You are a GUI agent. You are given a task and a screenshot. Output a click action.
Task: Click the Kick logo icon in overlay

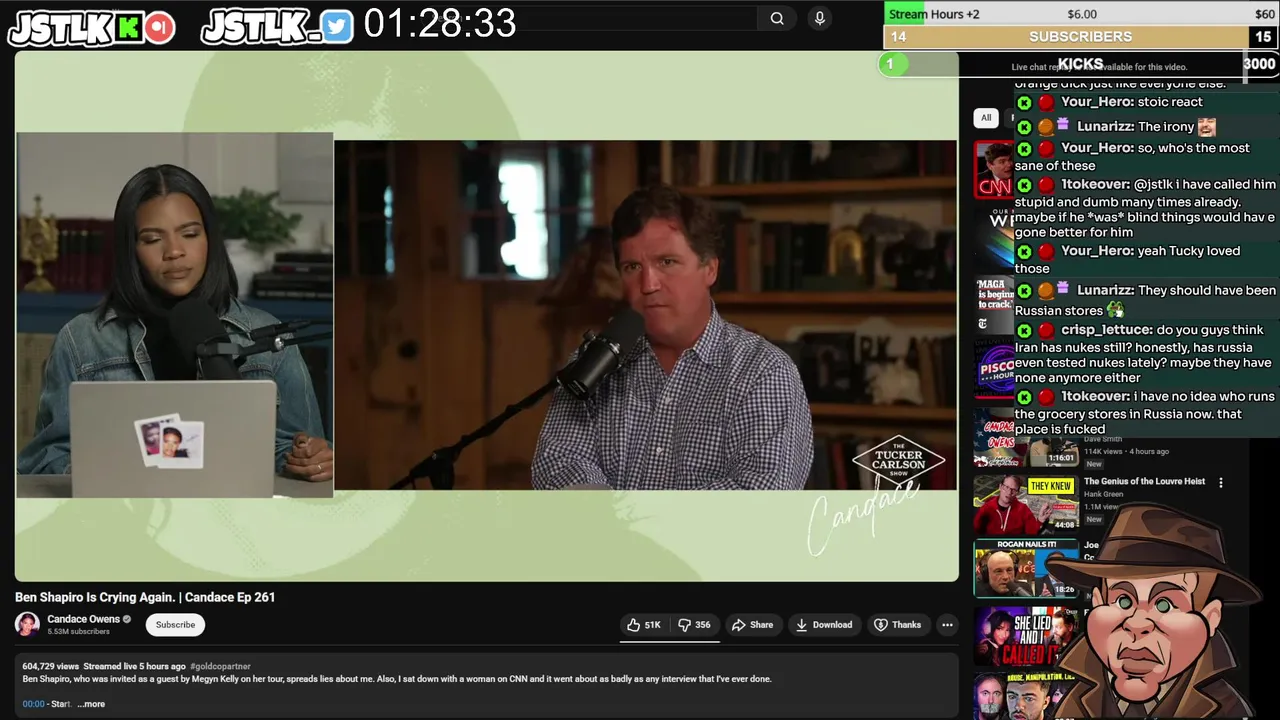128,28
